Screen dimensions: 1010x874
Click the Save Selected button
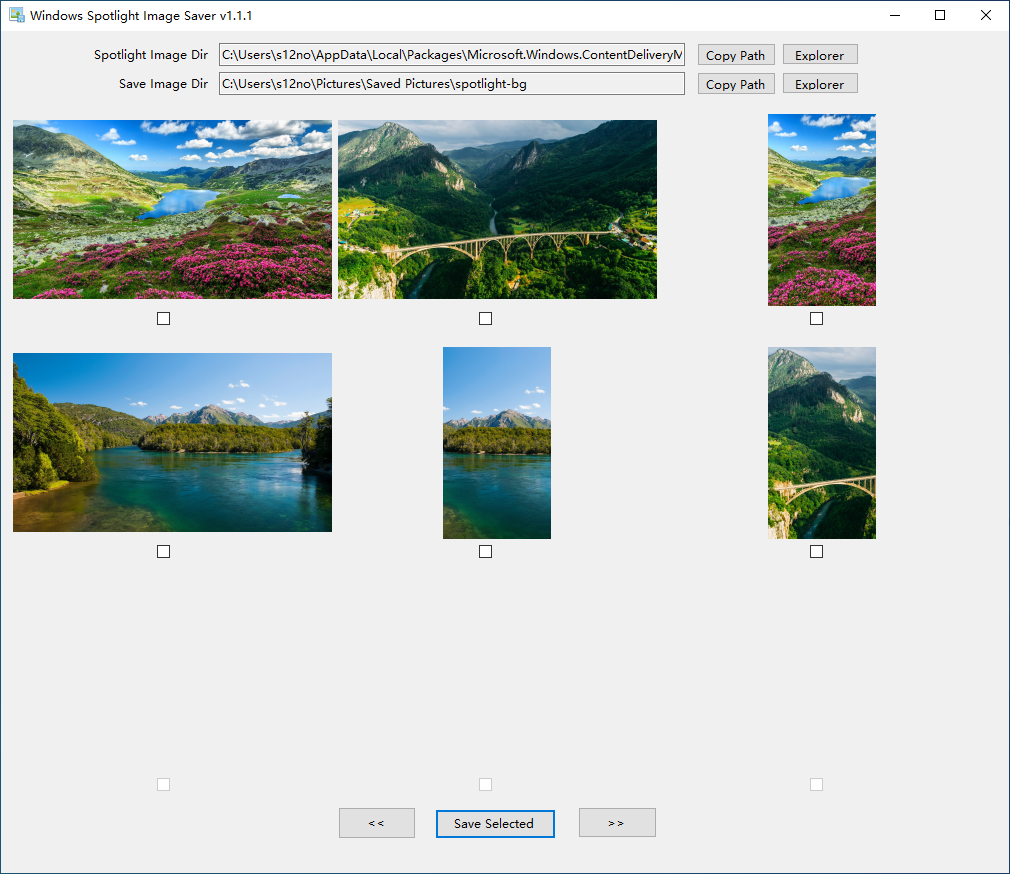(x=495, y=823)
